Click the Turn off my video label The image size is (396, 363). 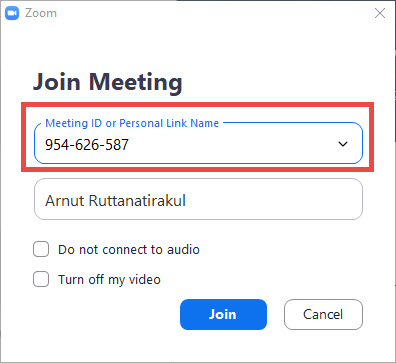(109, 280)
